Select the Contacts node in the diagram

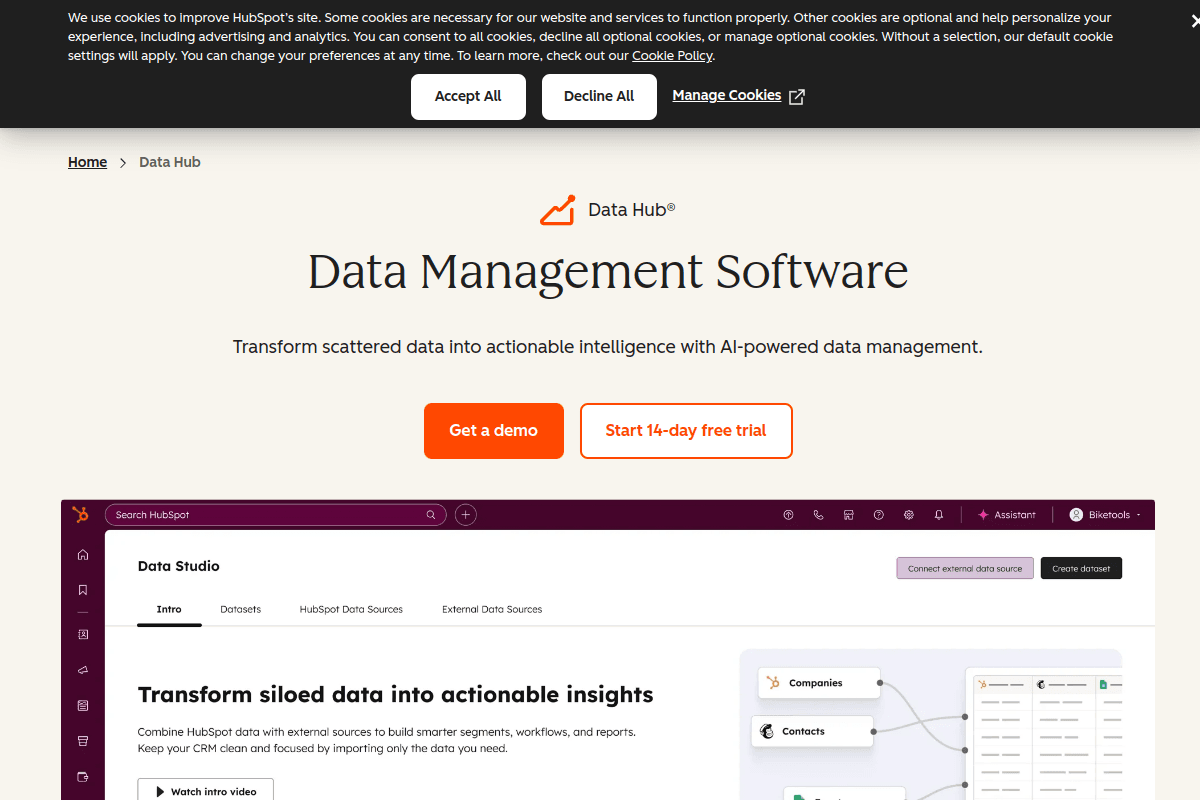tap(813, 731)
